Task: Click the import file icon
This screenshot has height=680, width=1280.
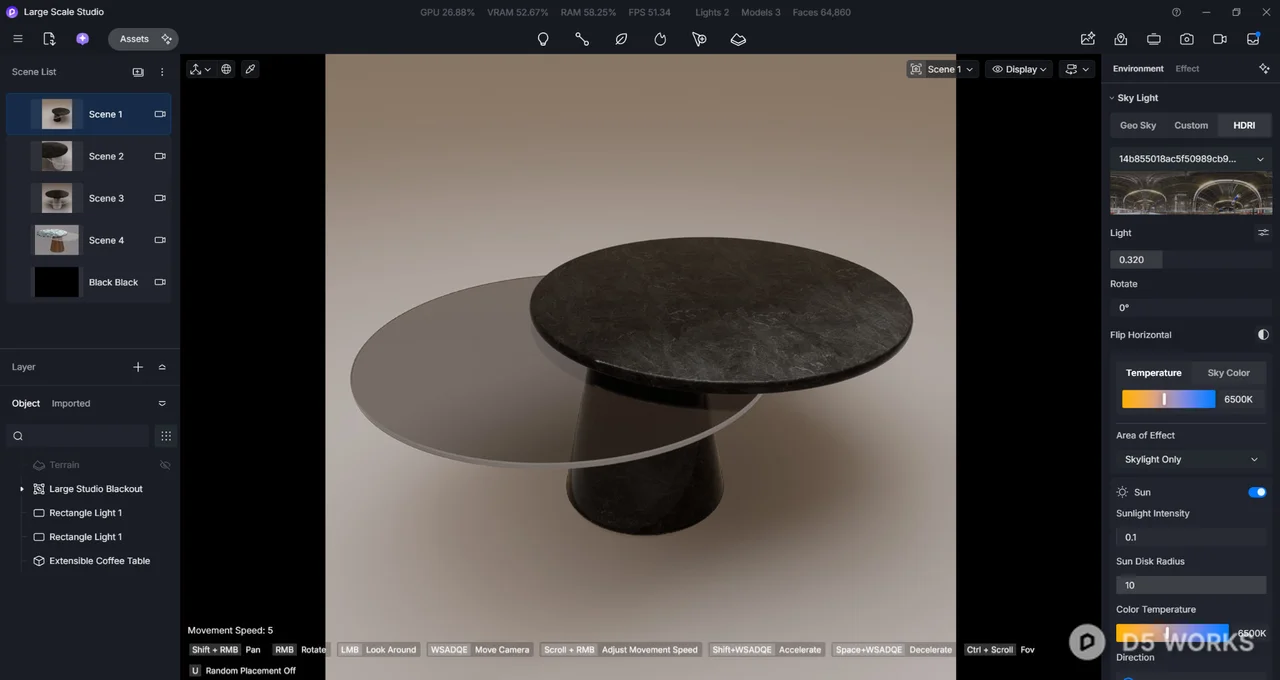Action: point(49,39)
